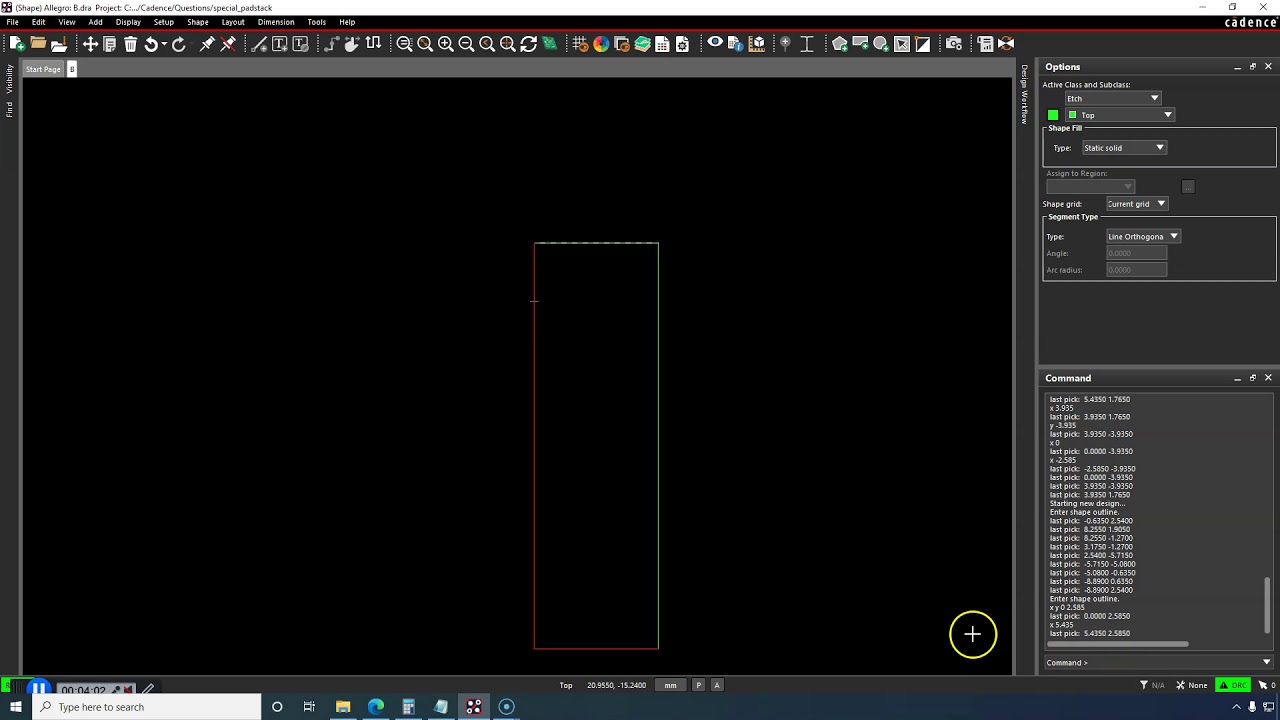Zoom out with the magnifier minus

tap(466, 44)
